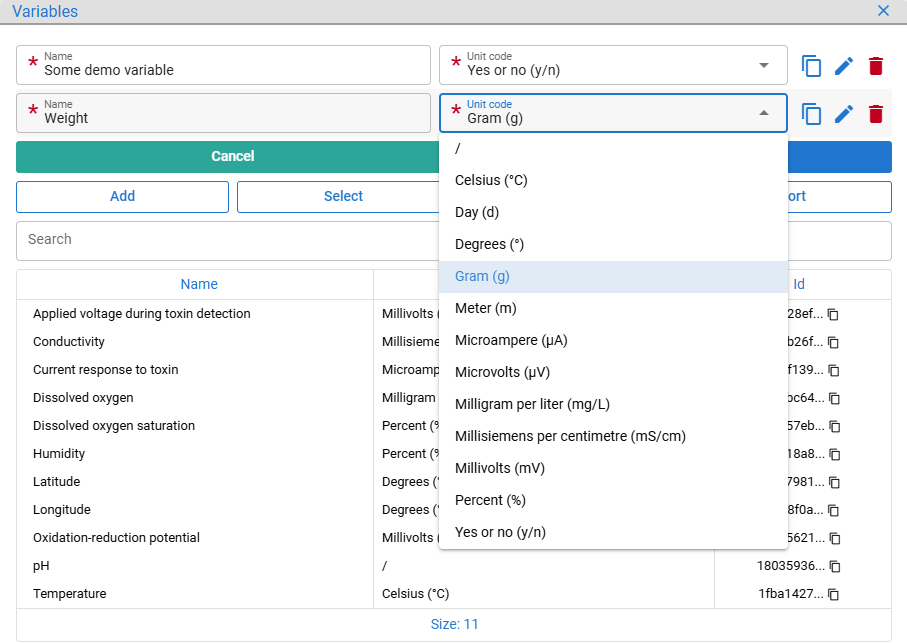Click the Add button
Viewport: 907px width, 643px height.
(x=123, y=197)
